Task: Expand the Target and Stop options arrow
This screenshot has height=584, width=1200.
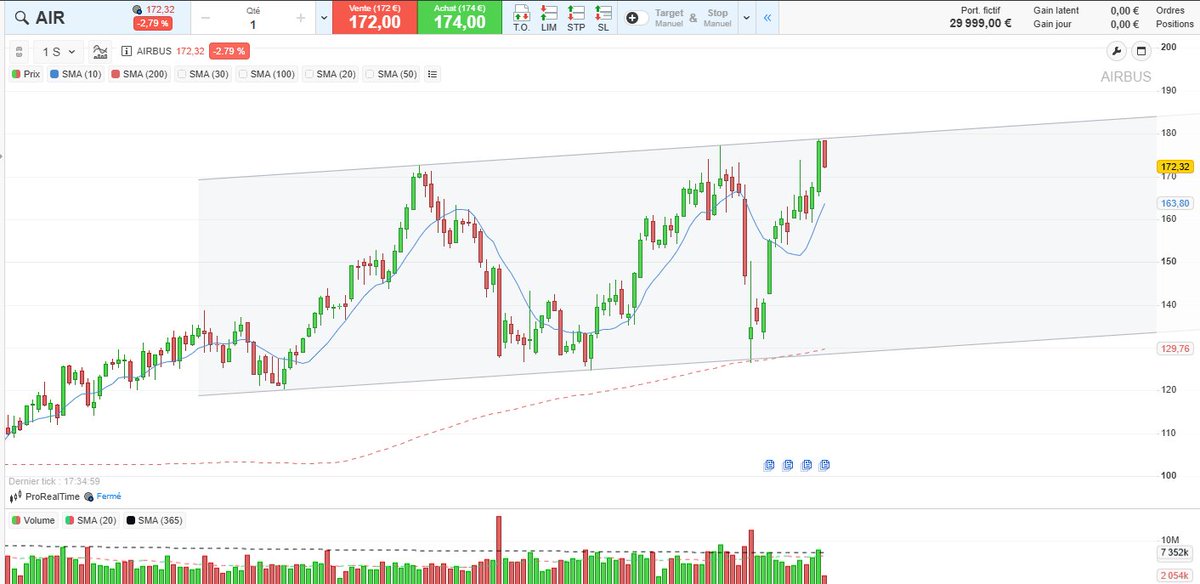Action: click(x=746, y=18)
